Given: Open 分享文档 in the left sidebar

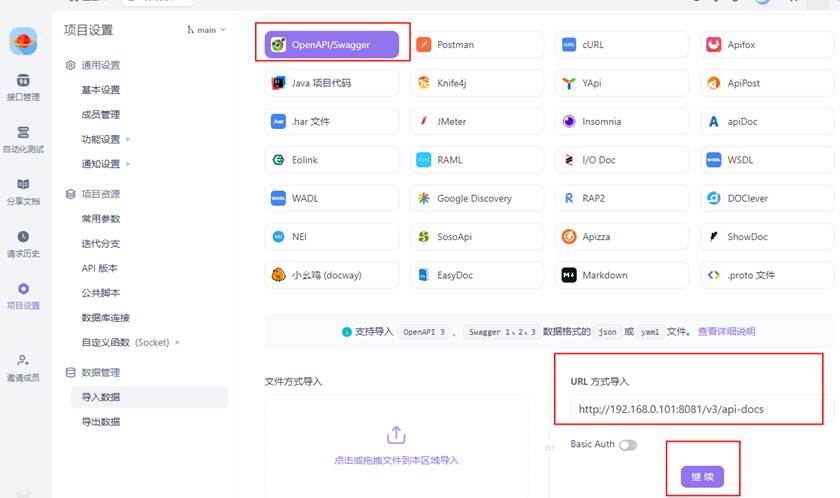Looking at the screenshot, I should [x=23, y=192].
